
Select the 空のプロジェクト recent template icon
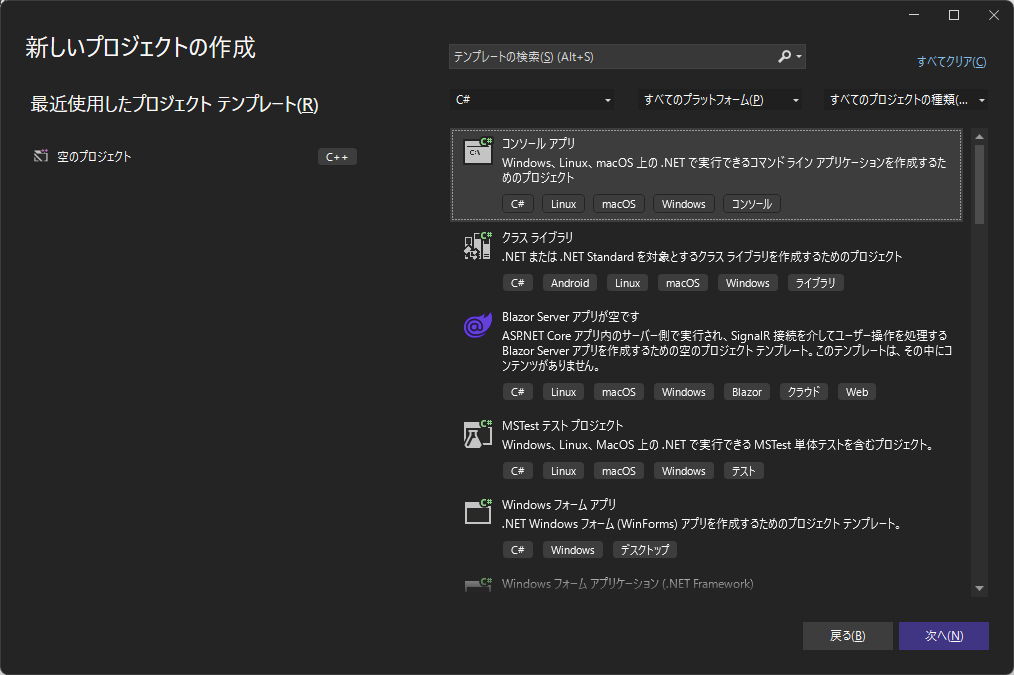point(40,156)
